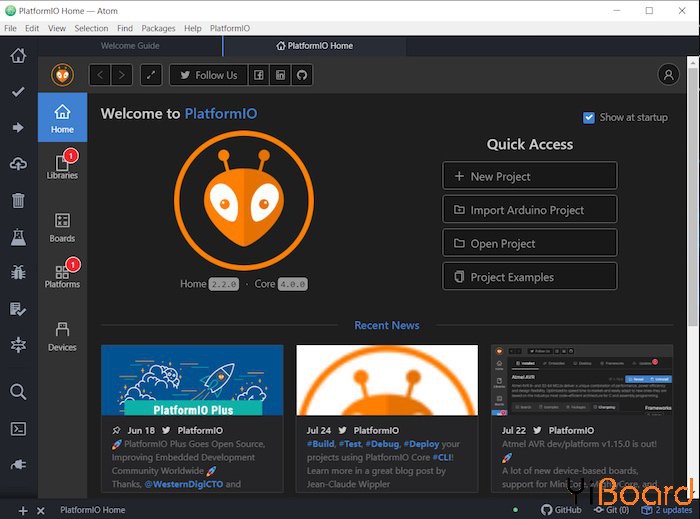Start debugger with the bug icon
The height and width of the screenshot is (519, 700).
point(18,272)
